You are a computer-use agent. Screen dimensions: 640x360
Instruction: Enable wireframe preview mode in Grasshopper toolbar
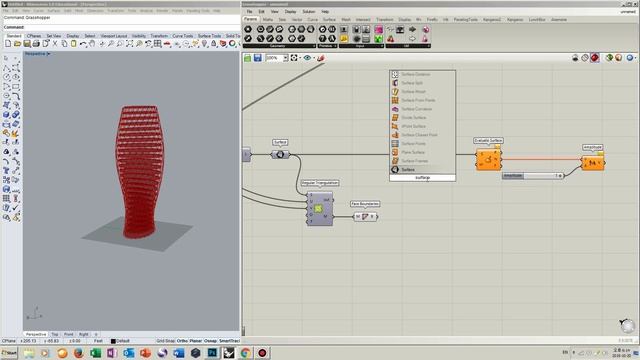[585, 58]
